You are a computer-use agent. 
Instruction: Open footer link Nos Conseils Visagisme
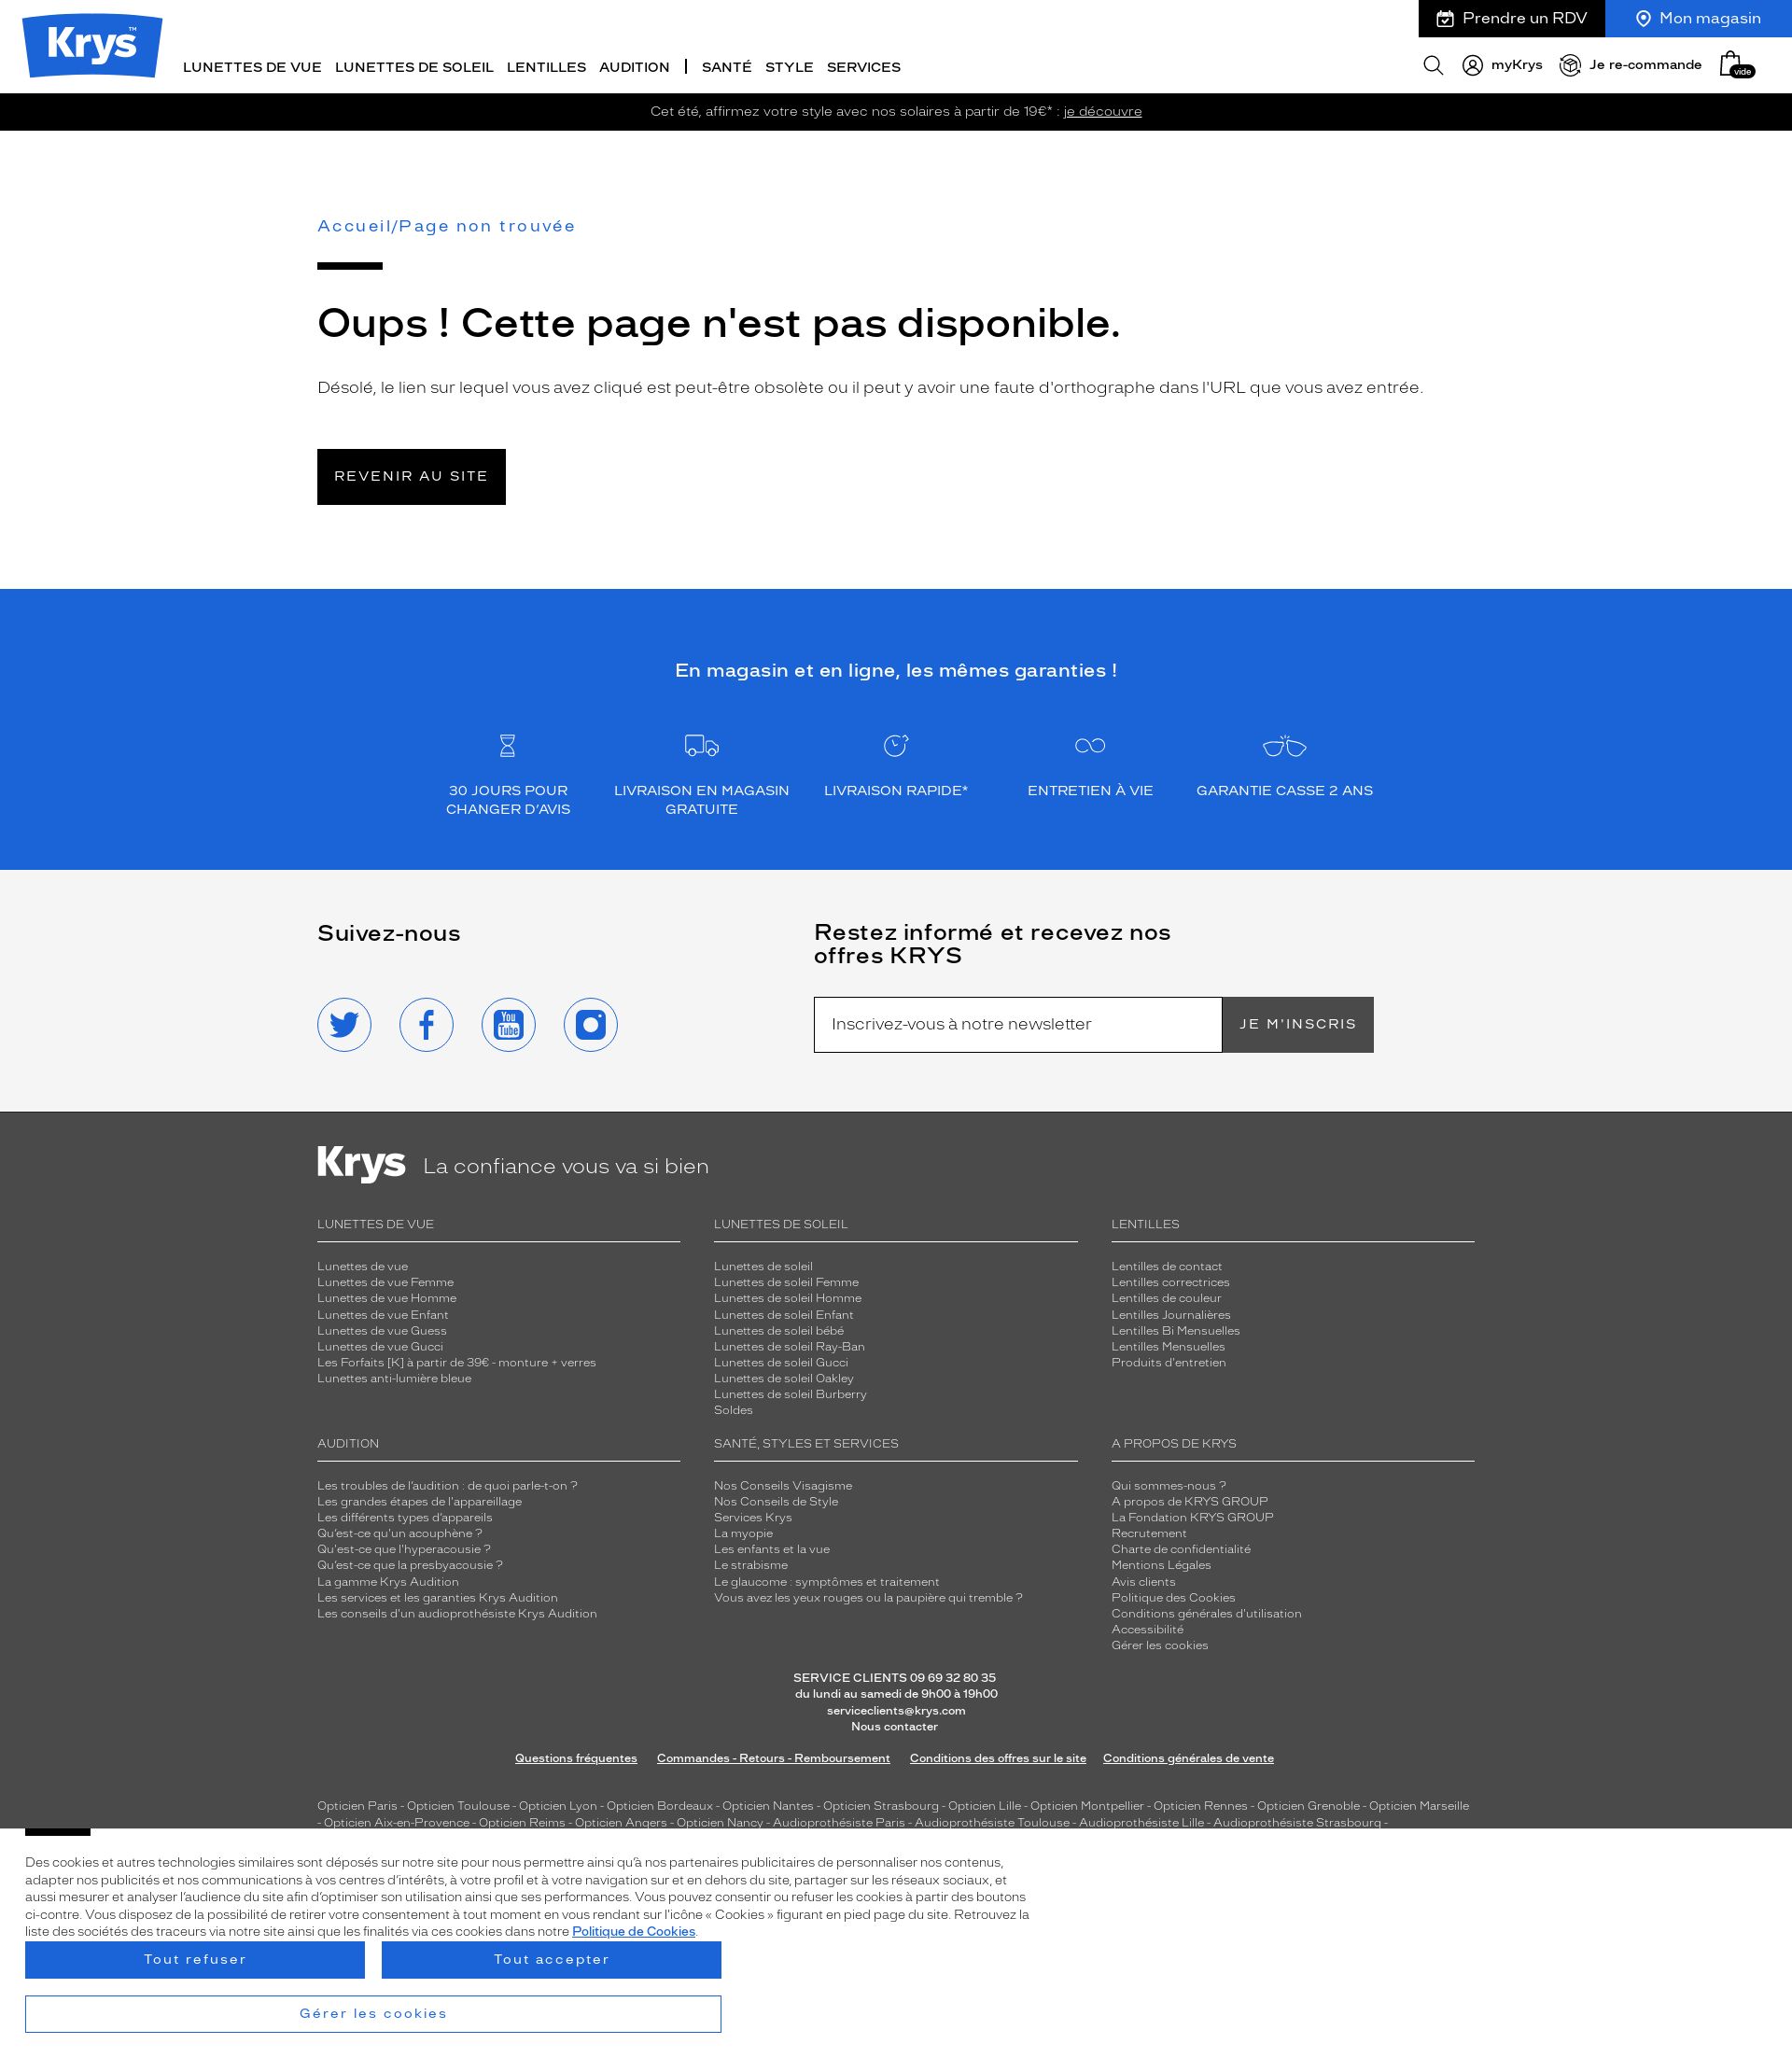tap(783, 1485)
